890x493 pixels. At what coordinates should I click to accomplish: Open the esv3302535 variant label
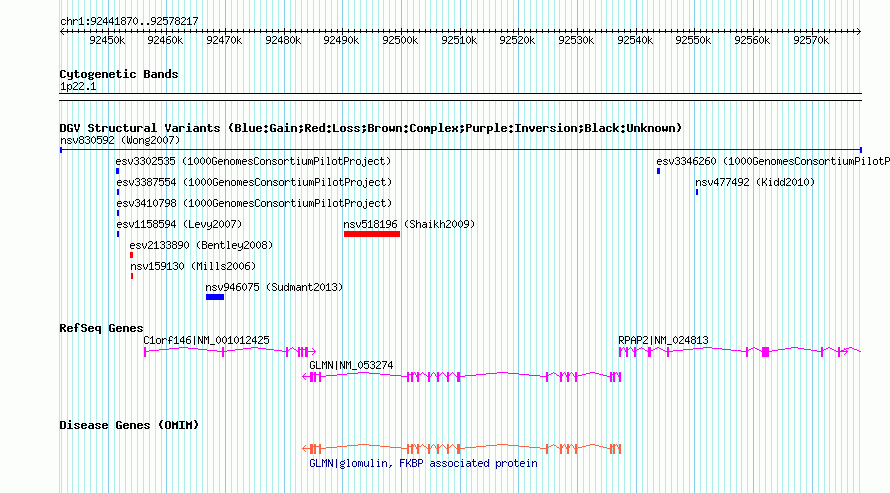pos(254,161)
